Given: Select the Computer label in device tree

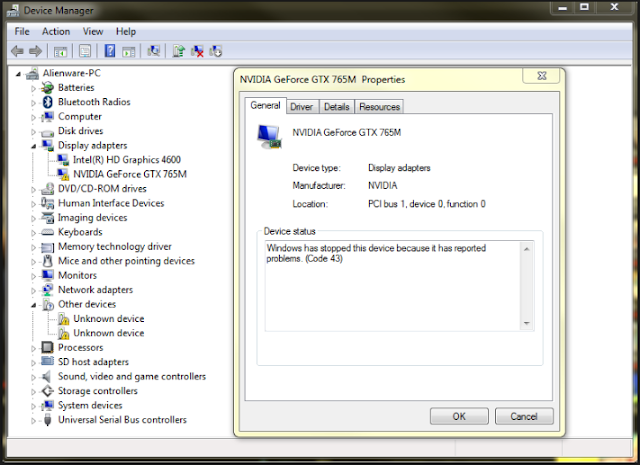Looking at the screenshot, I should [80, 117].
